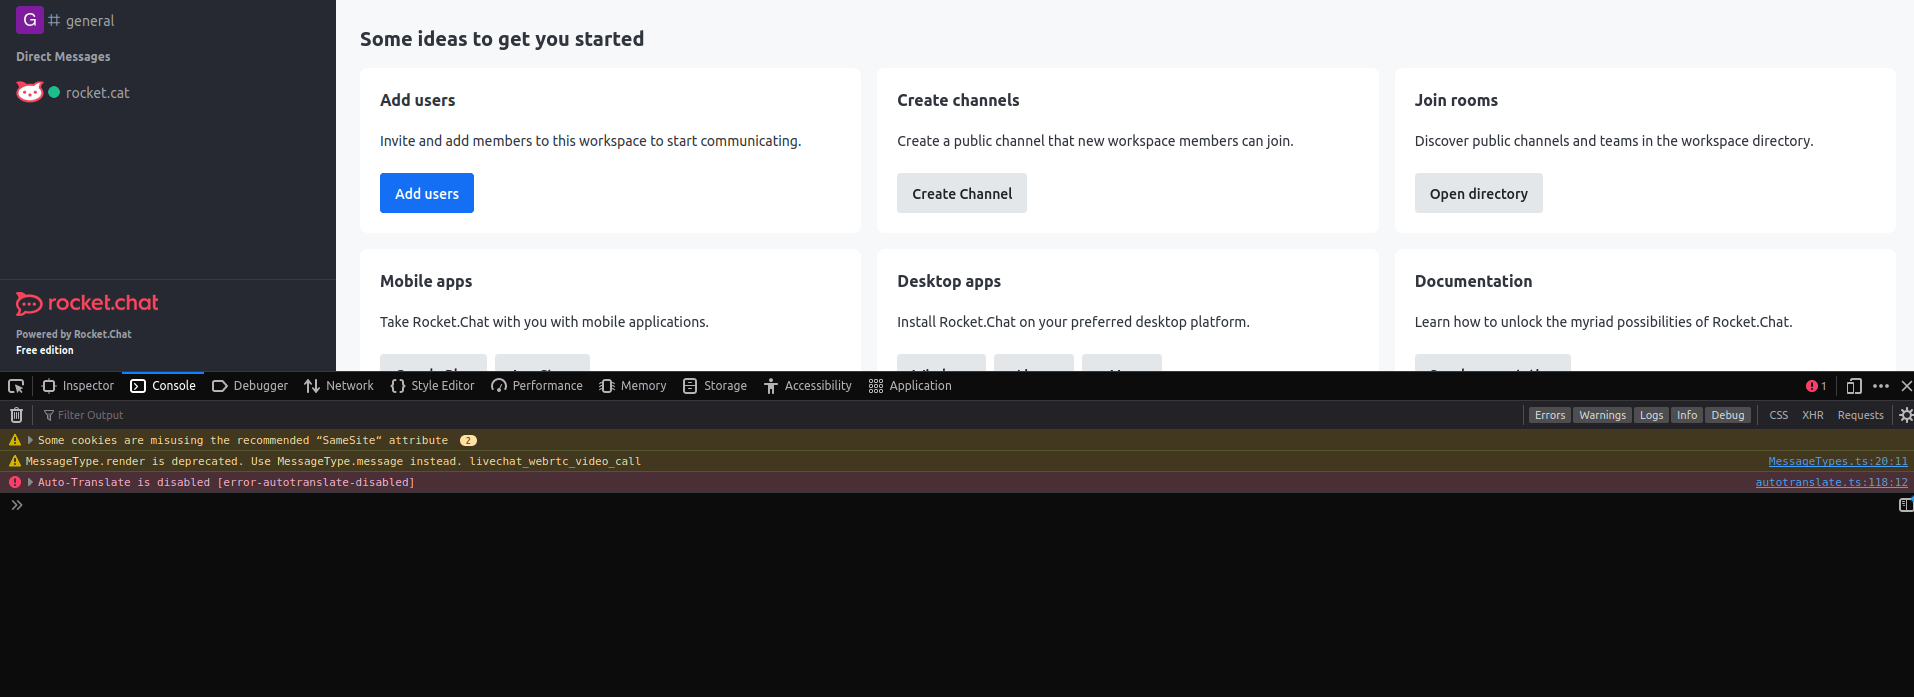
Task: Toggle the Info filter
Action: click(1687, 415)
